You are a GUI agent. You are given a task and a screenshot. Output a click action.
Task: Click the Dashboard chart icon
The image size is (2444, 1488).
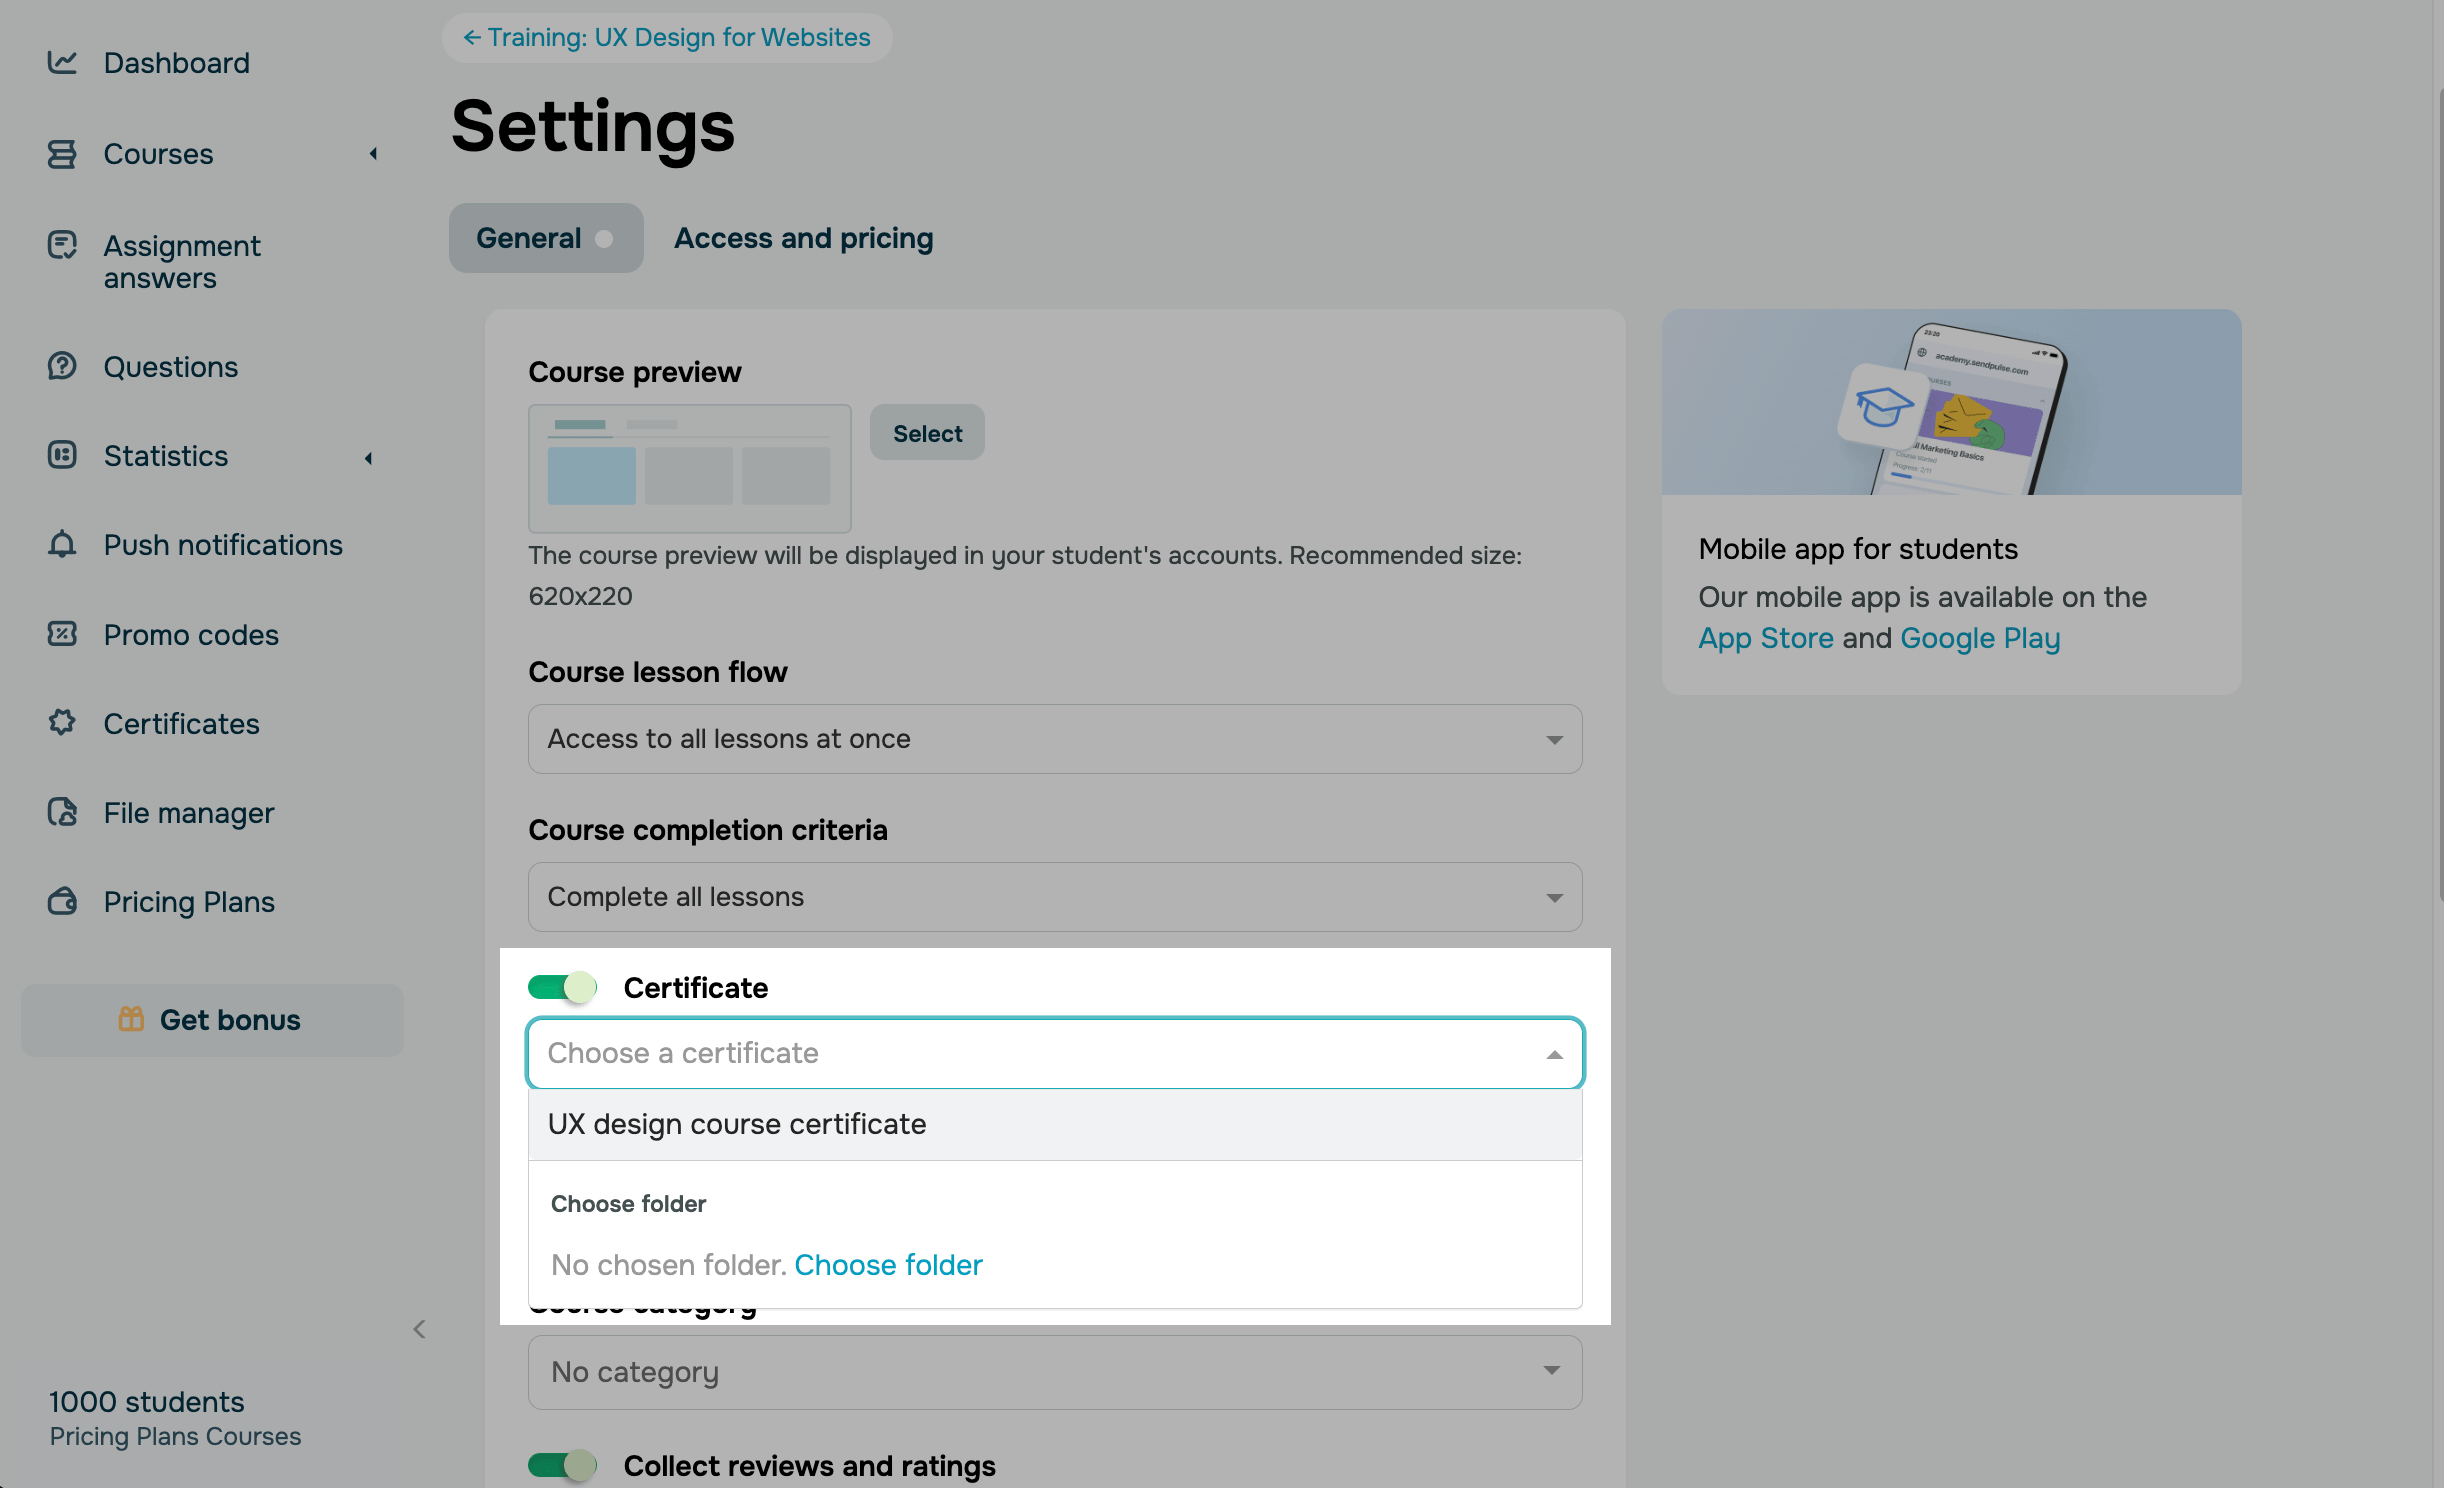click(62, 63)
